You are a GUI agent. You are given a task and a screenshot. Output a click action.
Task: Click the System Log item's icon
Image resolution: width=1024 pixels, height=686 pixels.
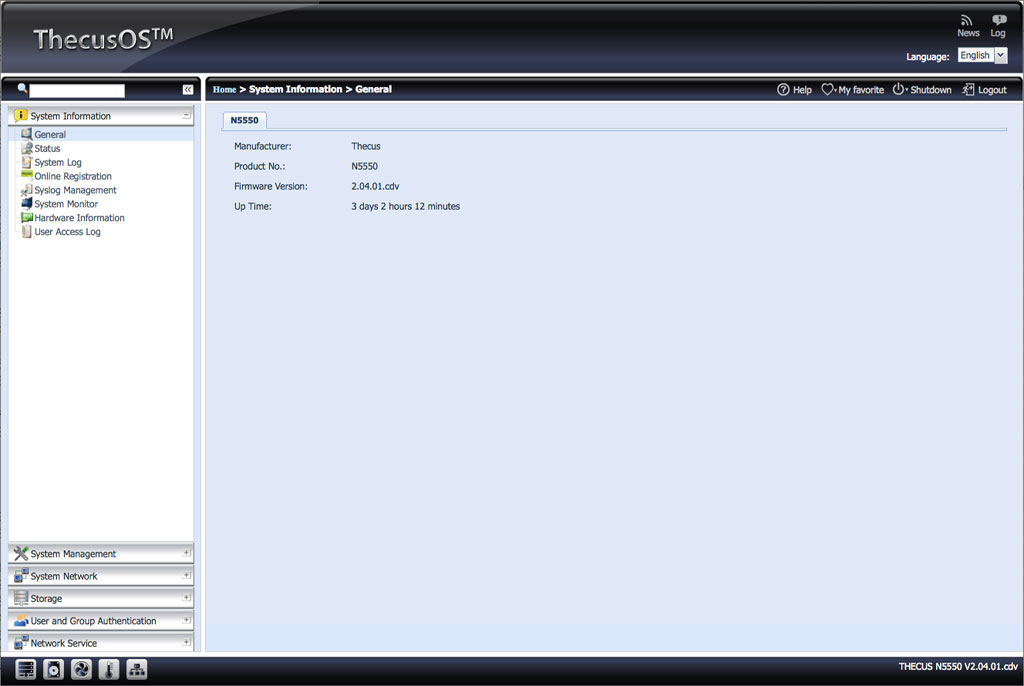pos(26,161)
